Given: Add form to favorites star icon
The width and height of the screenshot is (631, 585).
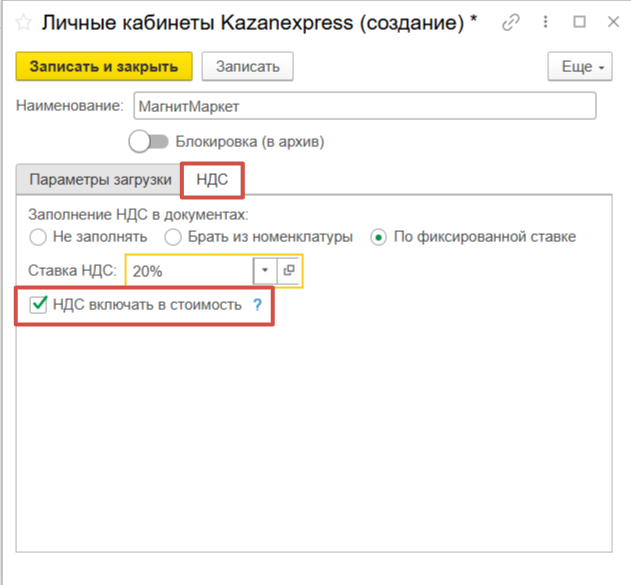Looking at the screenshot, I should [22, 22].
